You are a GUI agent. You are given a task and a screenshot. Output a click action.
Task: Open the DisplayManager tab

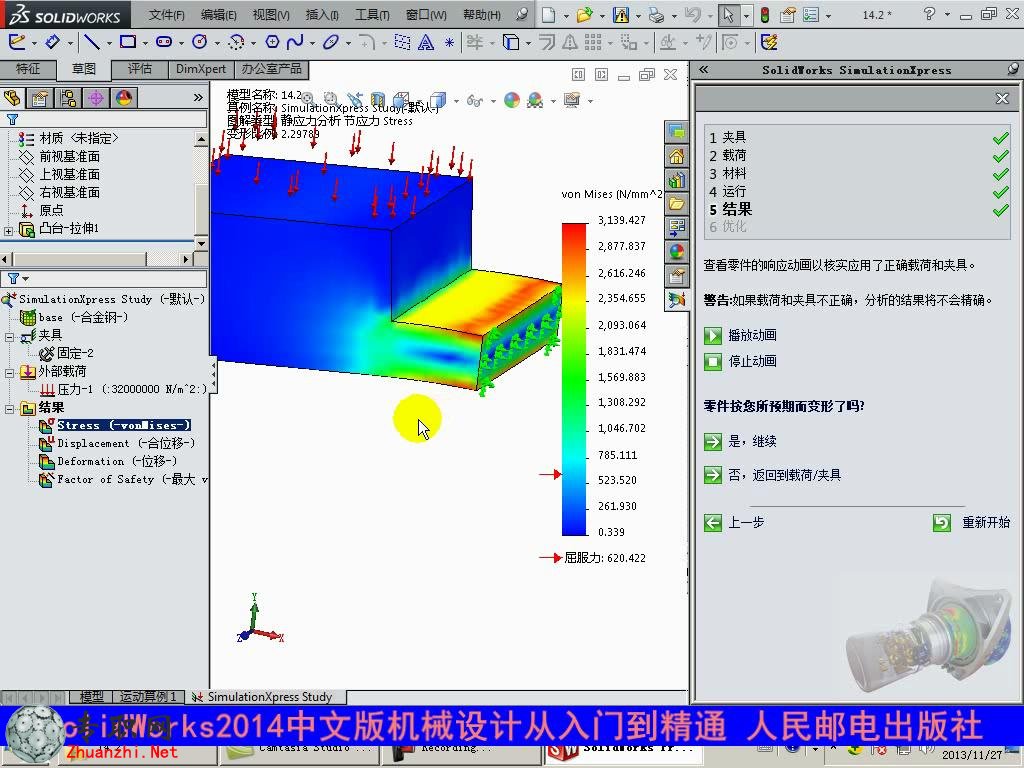click(x=124, y=98)
